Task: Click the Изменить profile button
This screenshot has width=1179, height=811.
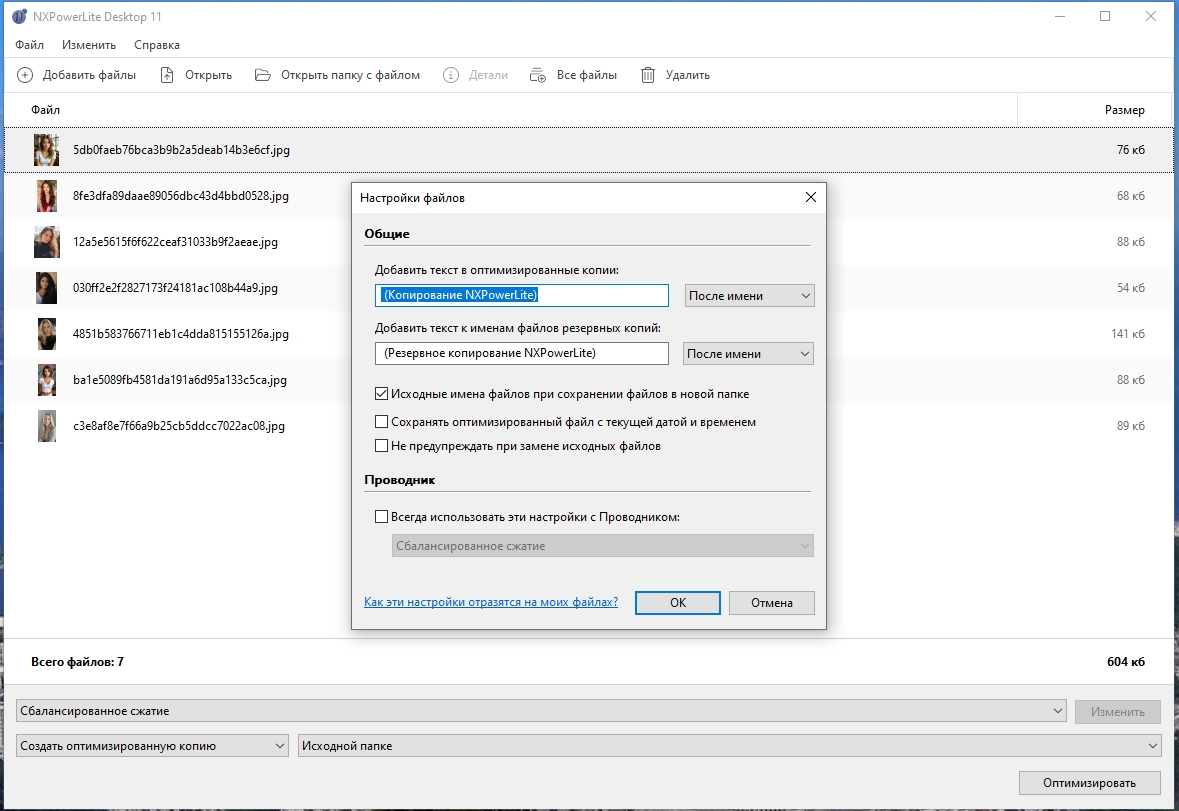Action: point(1117,711)
